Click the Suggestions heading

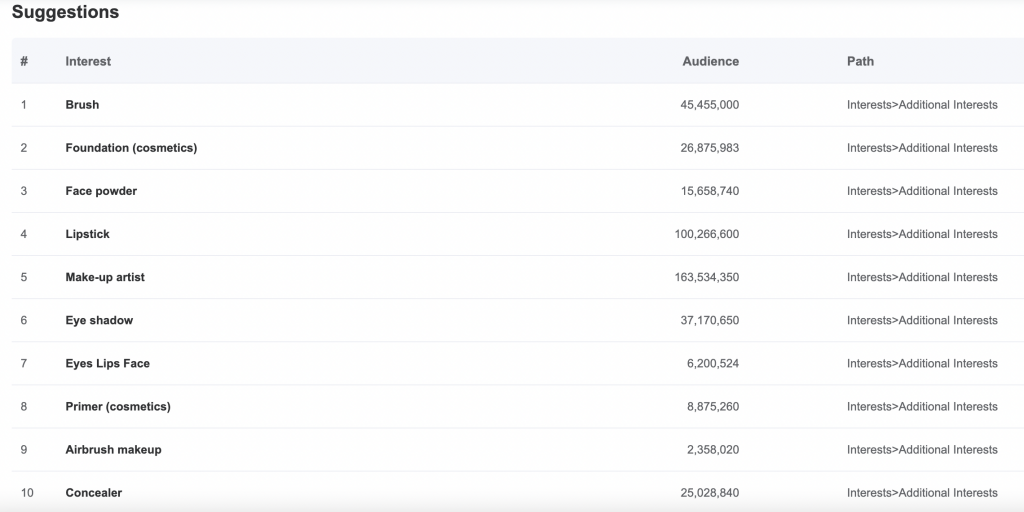click(65, 12)
